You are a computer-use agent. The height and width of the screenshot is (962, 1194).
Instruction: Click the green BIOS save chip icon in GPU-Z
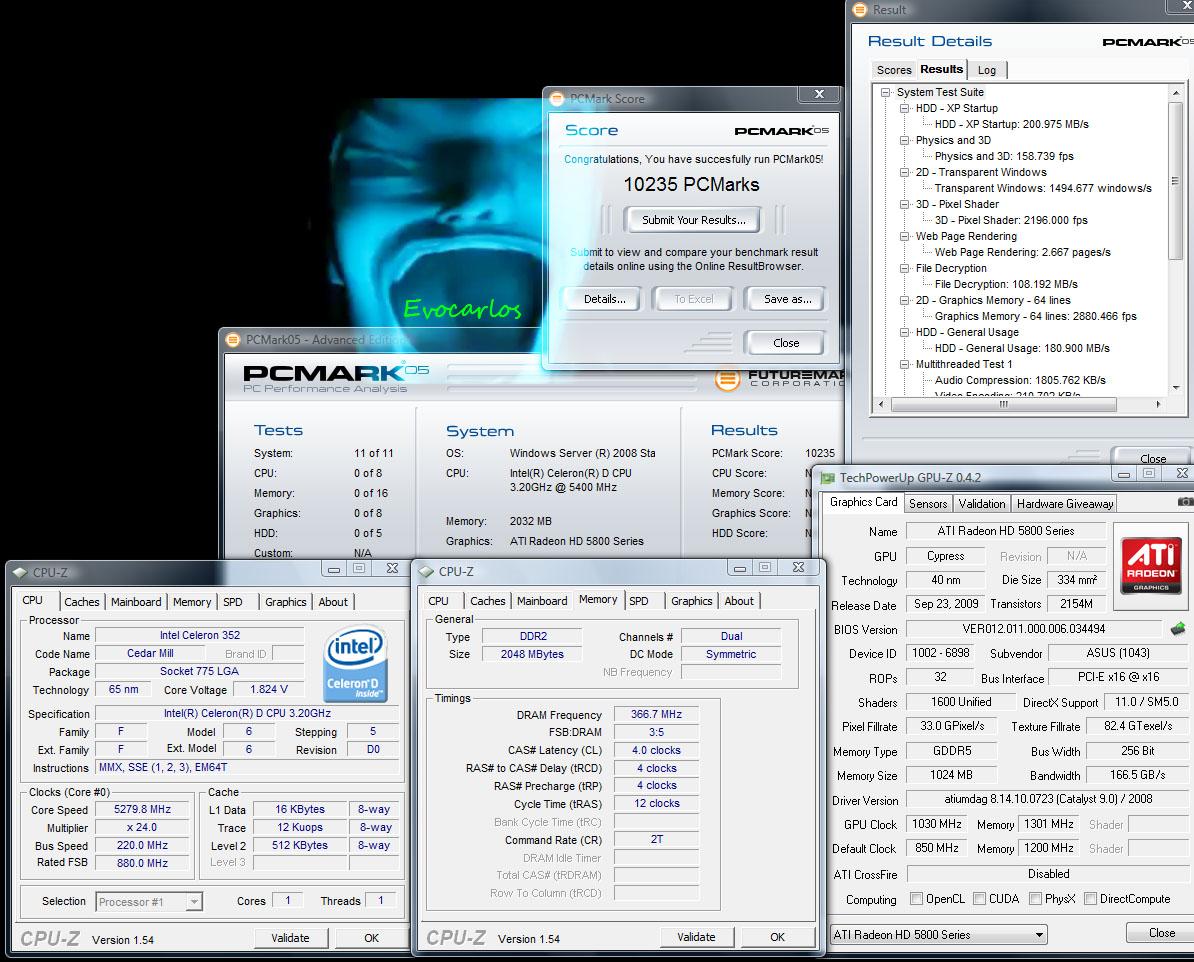point(1178,628)
